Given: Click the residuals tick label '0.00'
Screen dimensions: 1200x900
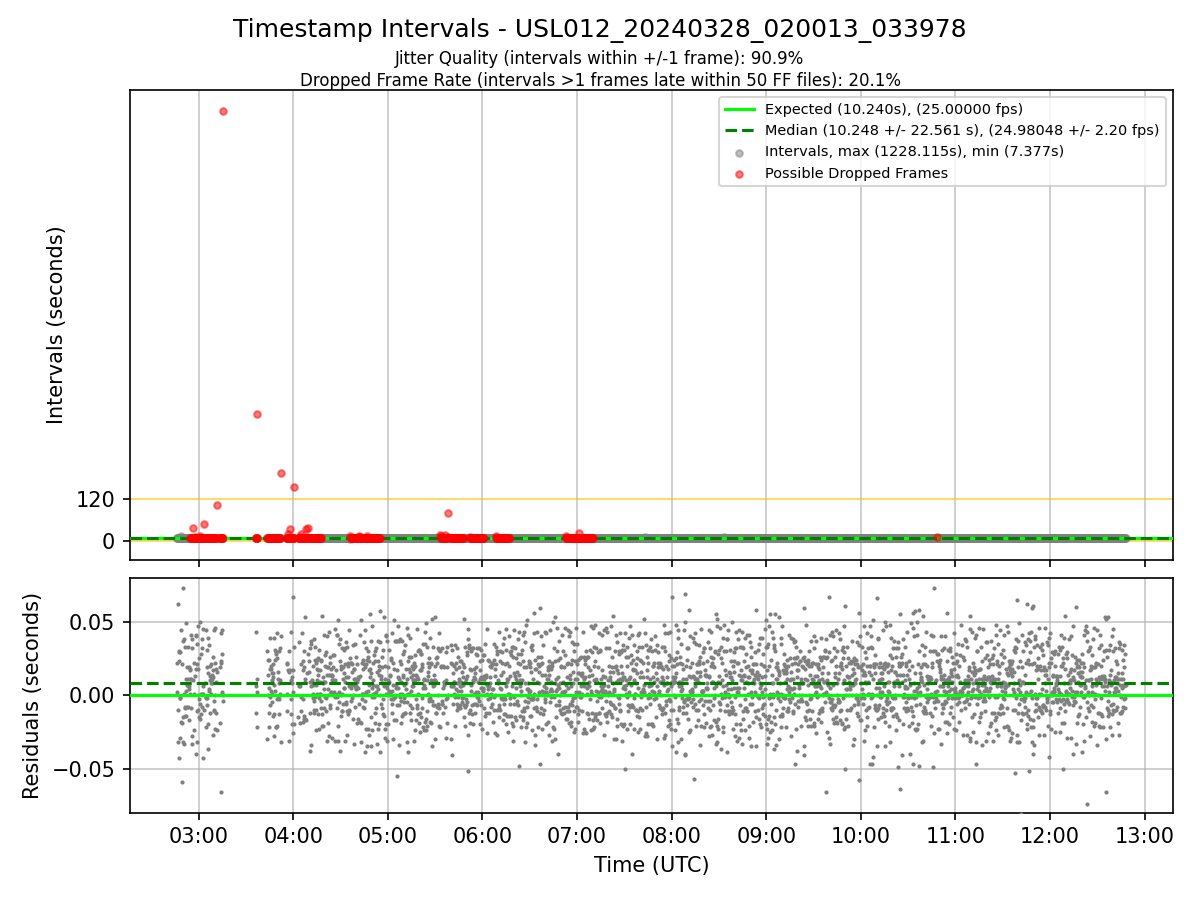Looking at the screenshot, I should click(x=94, y=695).
